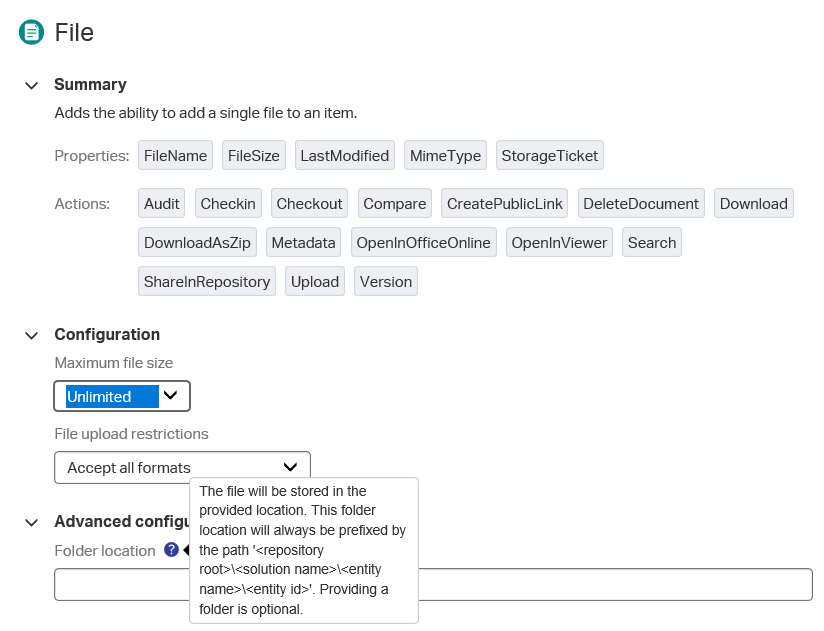Click the Audit action tag

tap(162, 203)
